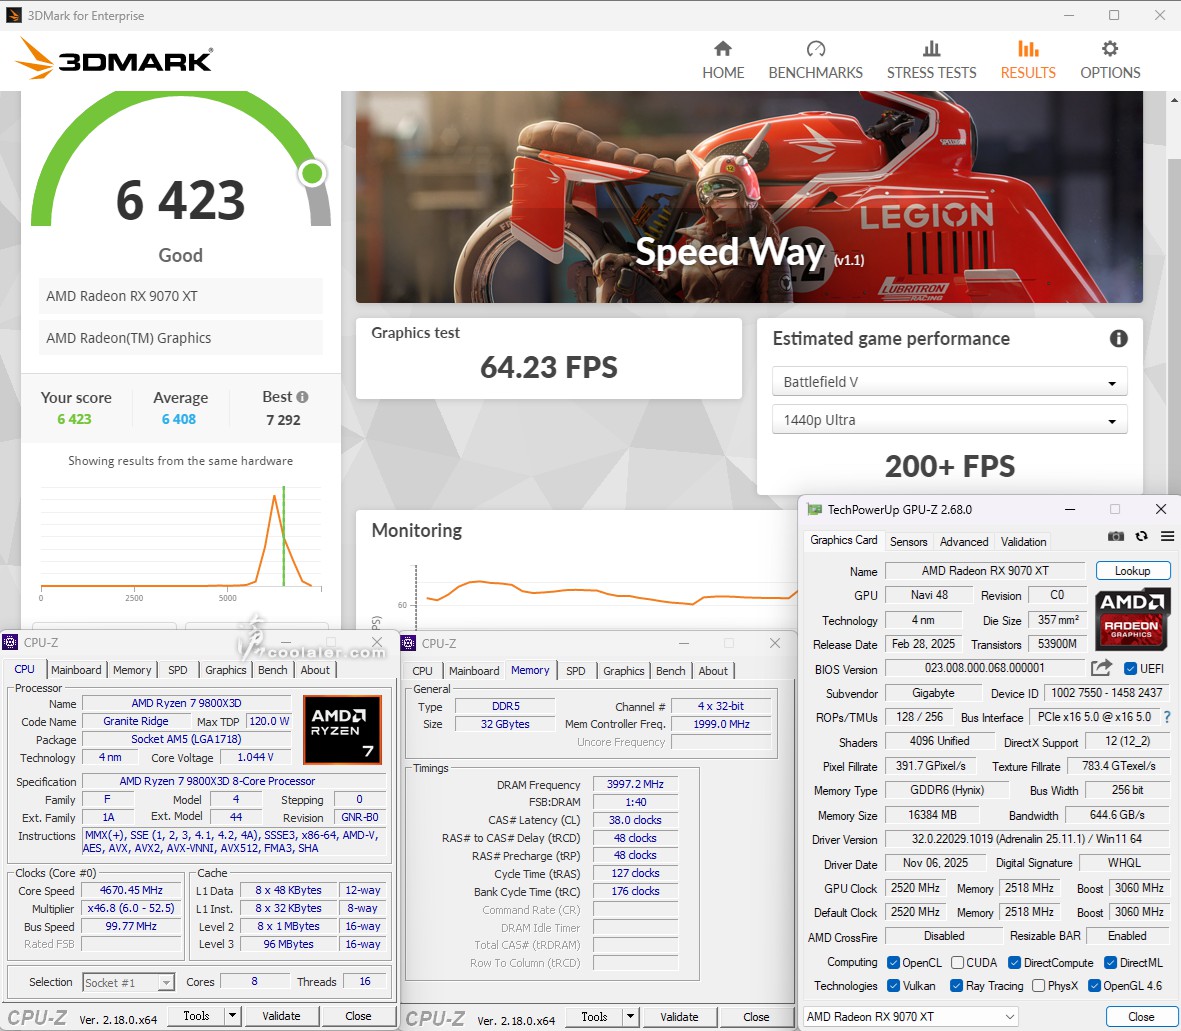Screen dimensions: 1181x1031
Task: Click the GPU-Z screenshot camera icon
Action: pyautogui.click(x=1115, y=536)
